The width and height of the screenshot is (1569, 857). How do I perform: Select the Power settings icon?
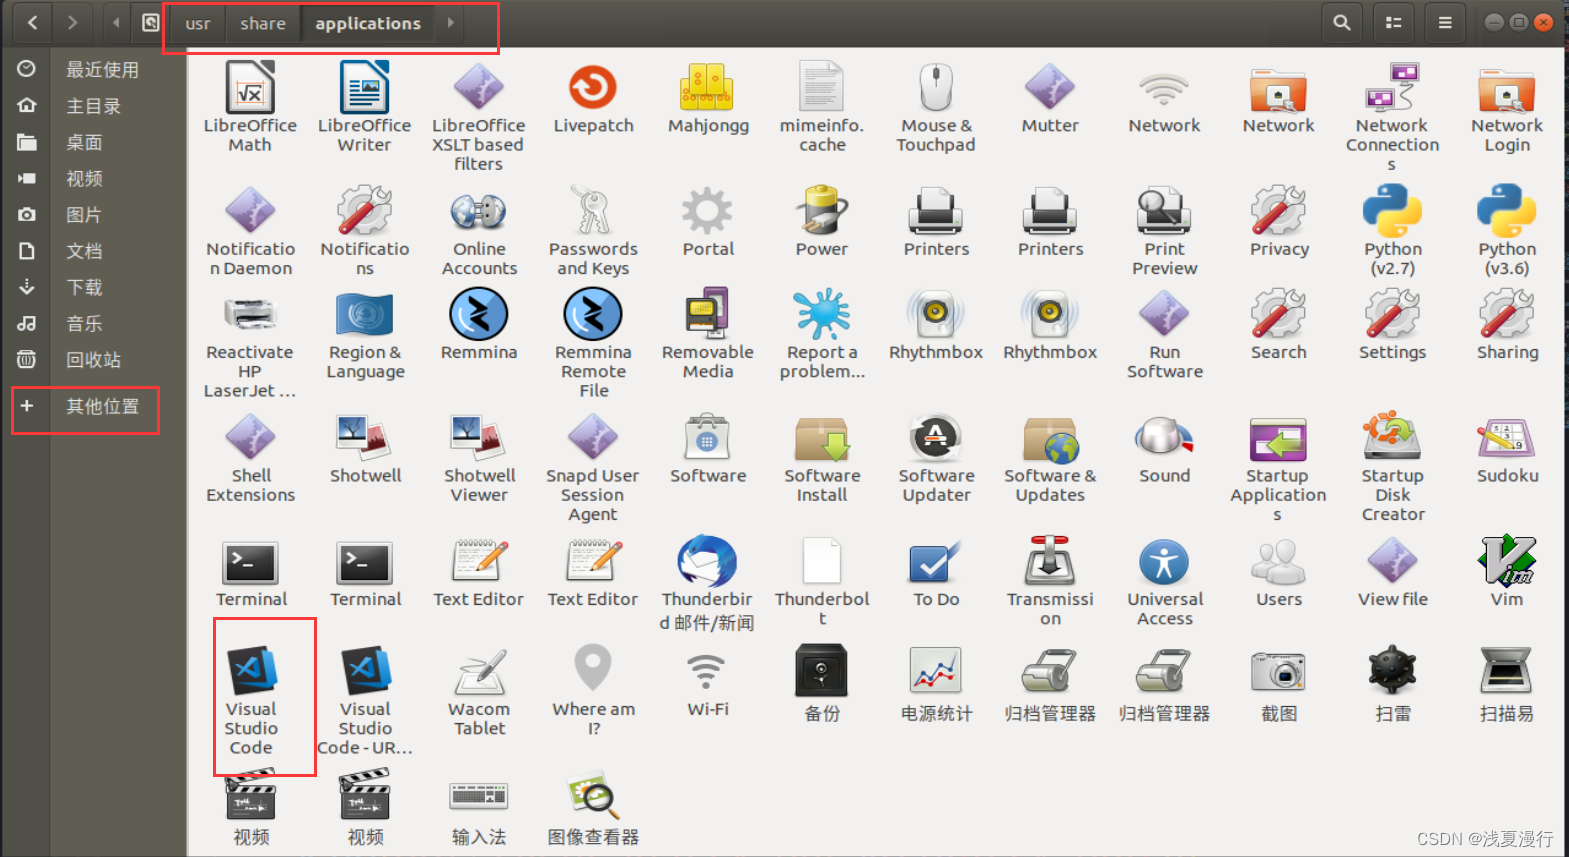[822, 211]
